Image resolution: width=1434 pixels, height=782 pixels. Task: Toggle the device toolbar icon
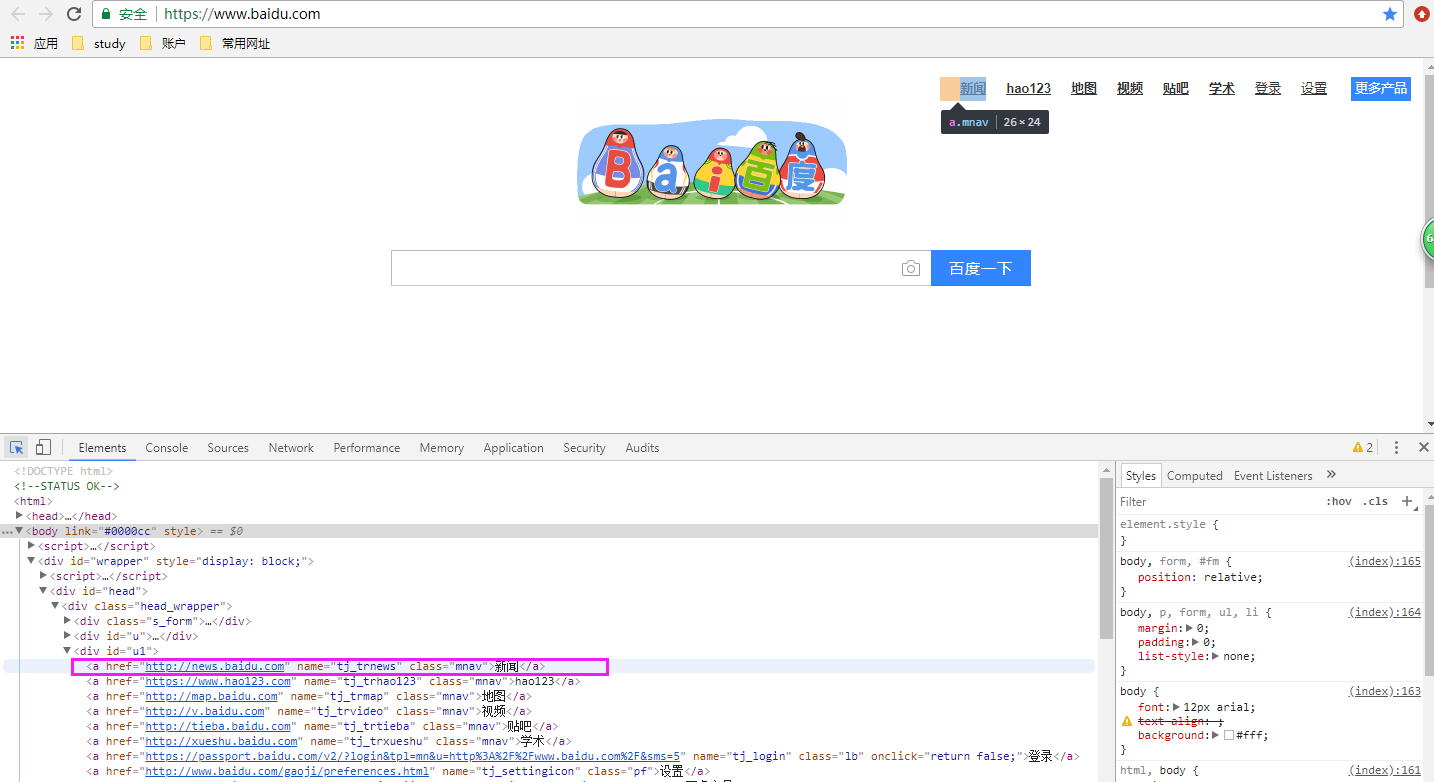43,447
